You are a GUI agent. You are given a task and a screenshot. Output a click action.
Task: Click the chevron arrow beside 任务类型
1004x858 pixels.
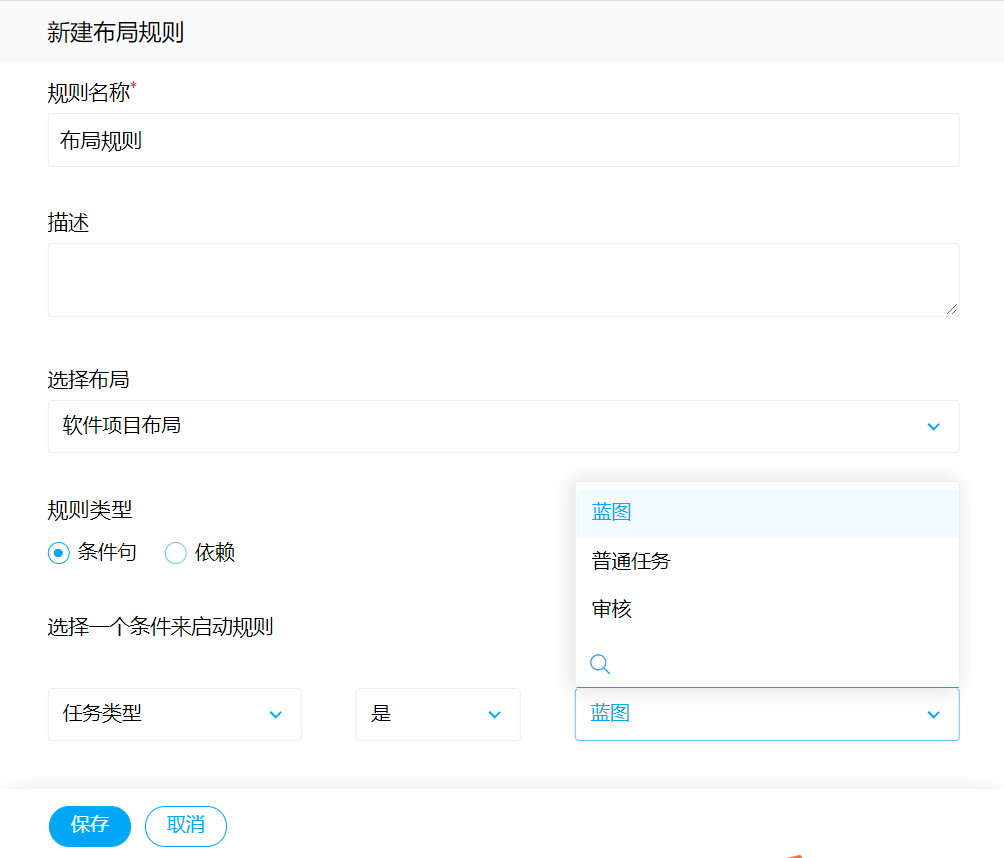coord(276,714)
